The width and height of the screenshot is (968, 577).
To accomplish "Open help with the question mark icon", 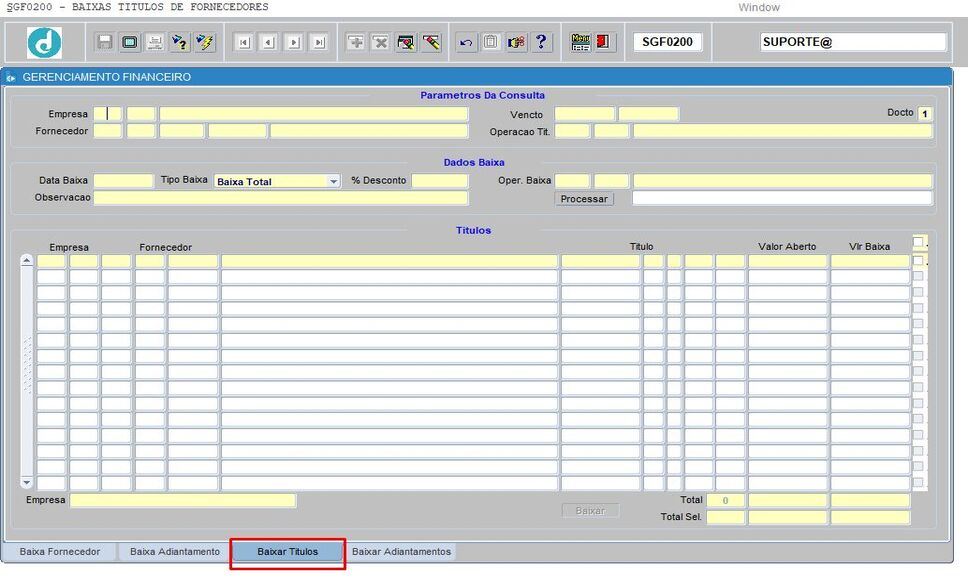I will [541, 42].
